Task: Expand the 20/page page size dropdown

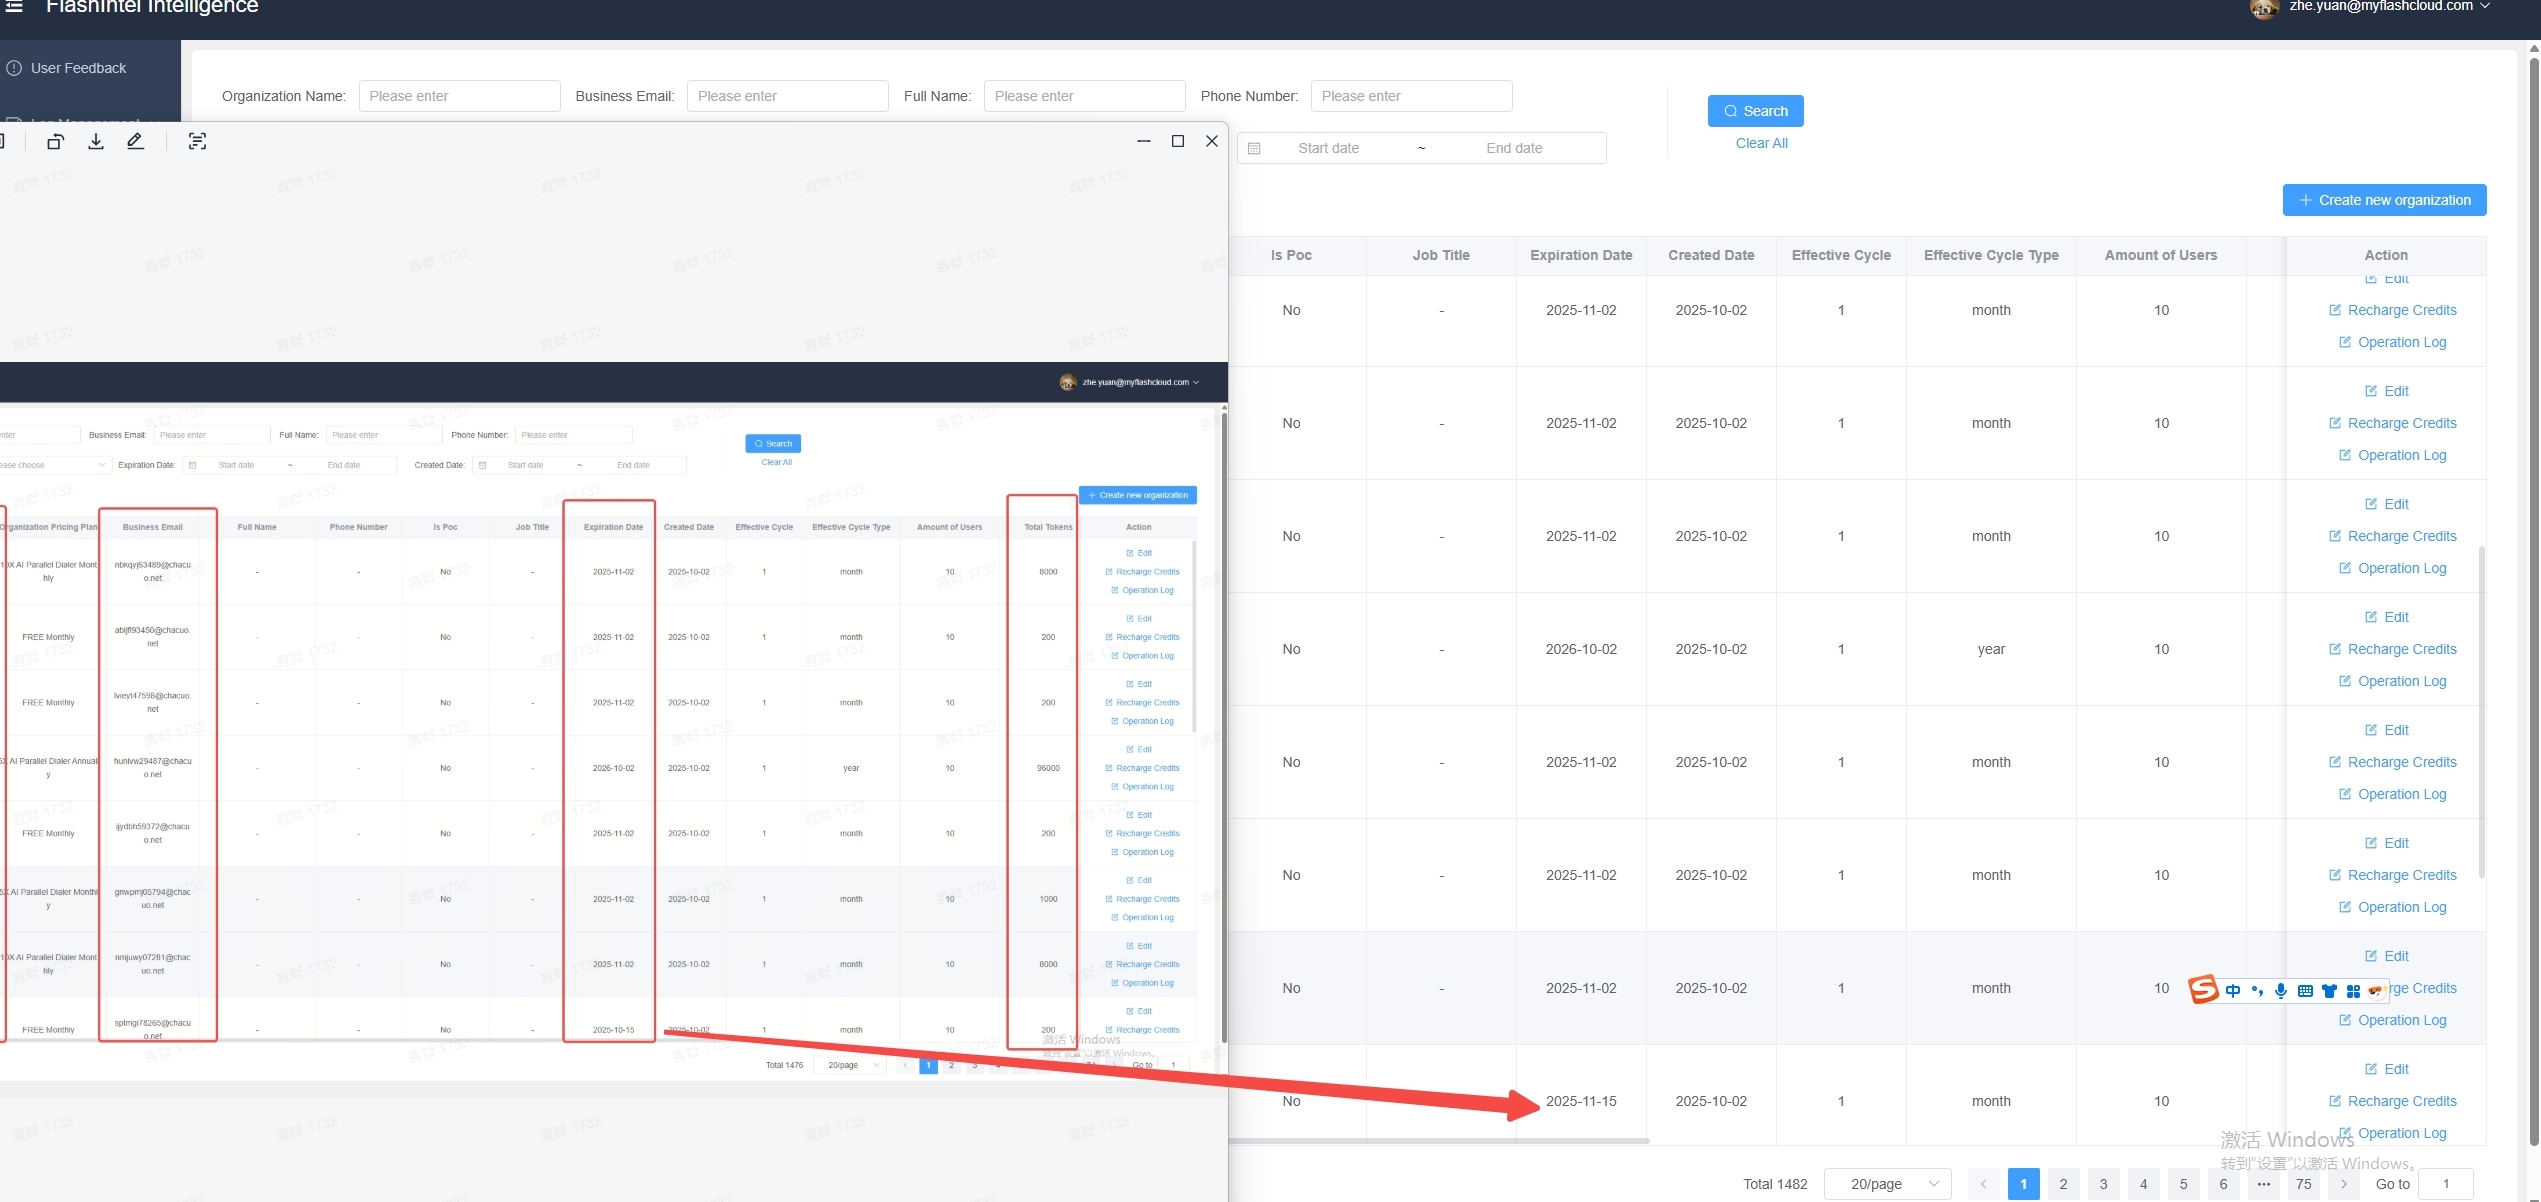Action: coord(1888,1184)
